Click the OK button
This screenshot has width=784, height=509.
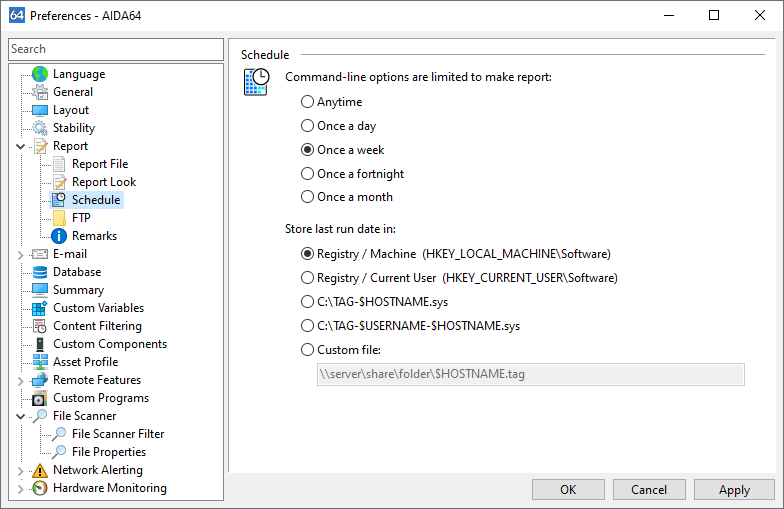[568, 490]
